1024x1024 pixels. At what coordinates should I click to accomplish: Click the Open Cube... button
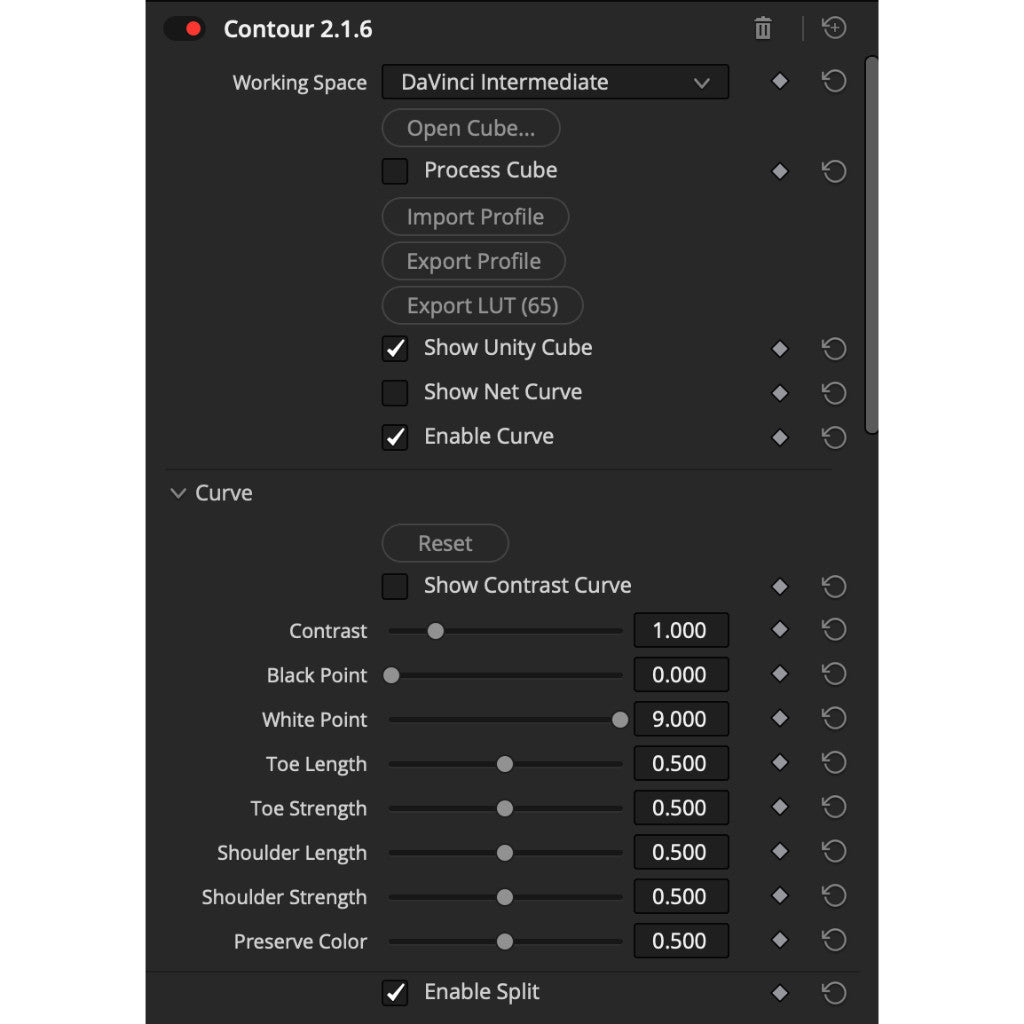(471, 128)
